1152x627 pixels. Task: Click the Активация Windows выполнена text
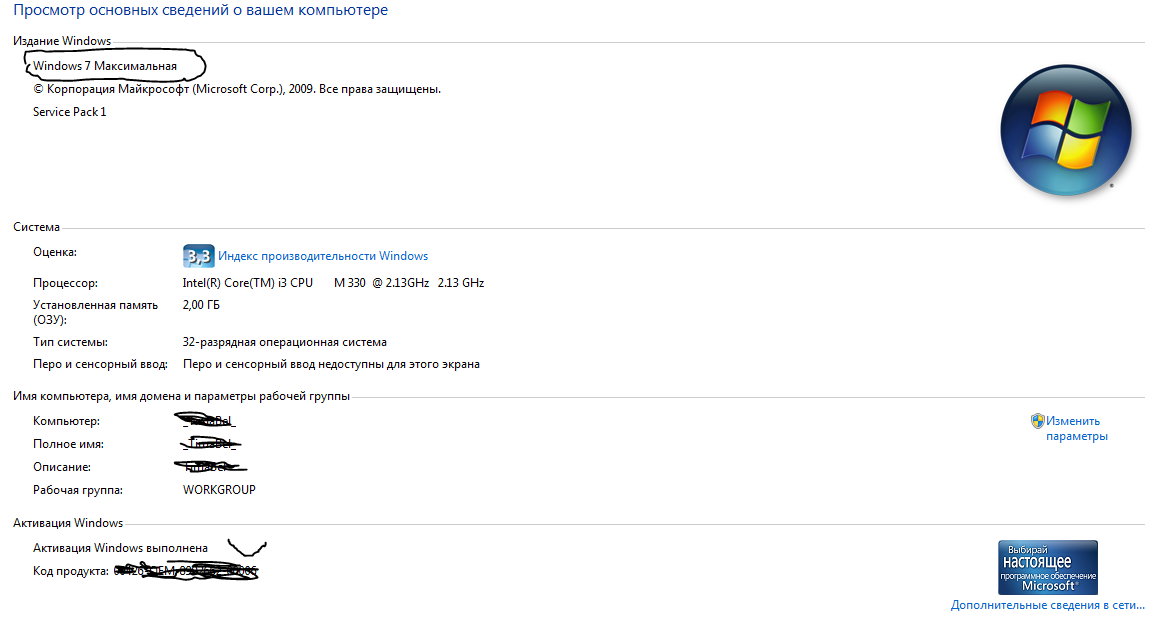pos(120,548)
